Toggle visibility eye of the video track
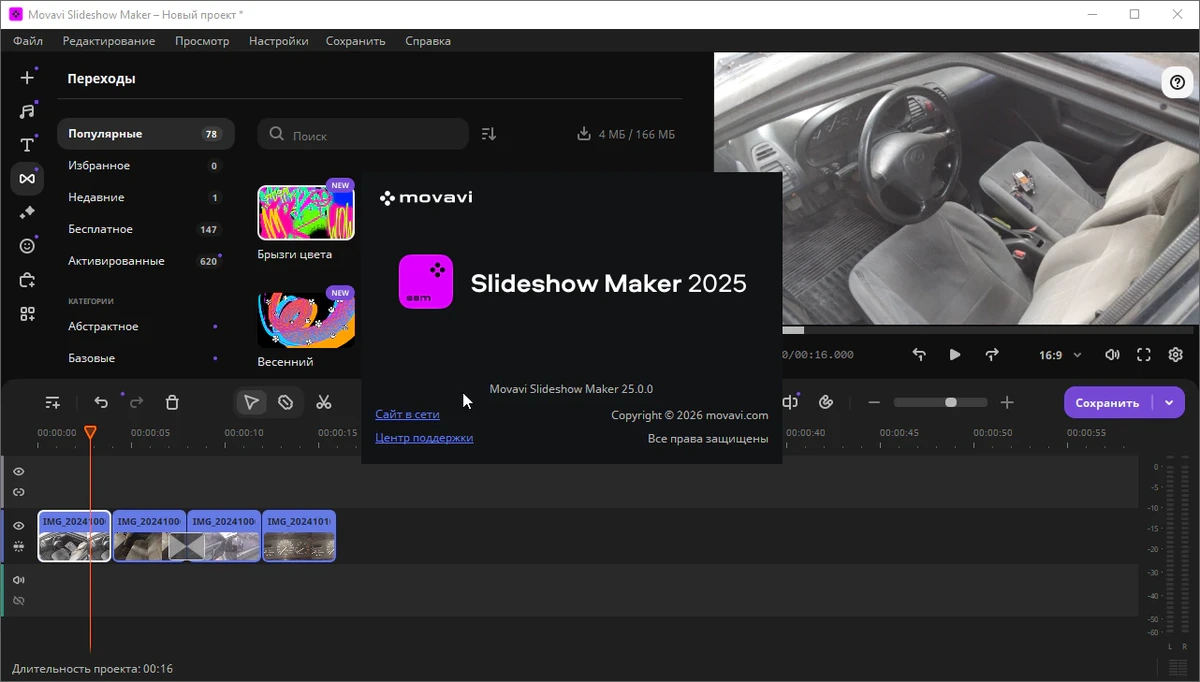Viewport: 1200px width, 682px height. click(18, 526)
